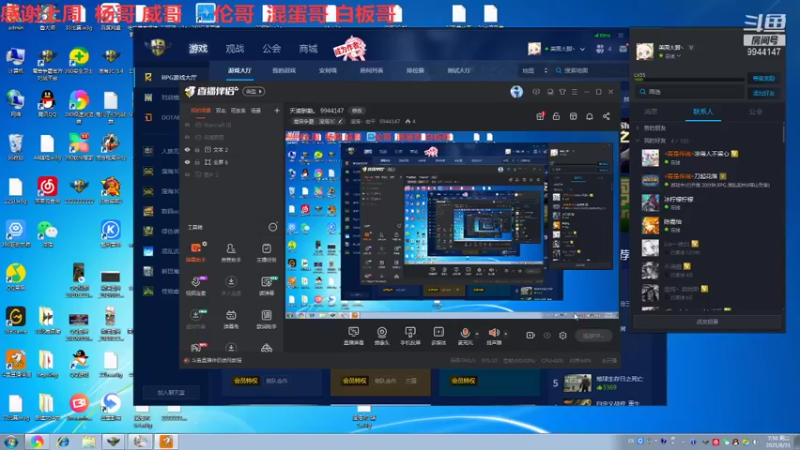Open the layout icon next to the bell

click(x=573, y=116)
